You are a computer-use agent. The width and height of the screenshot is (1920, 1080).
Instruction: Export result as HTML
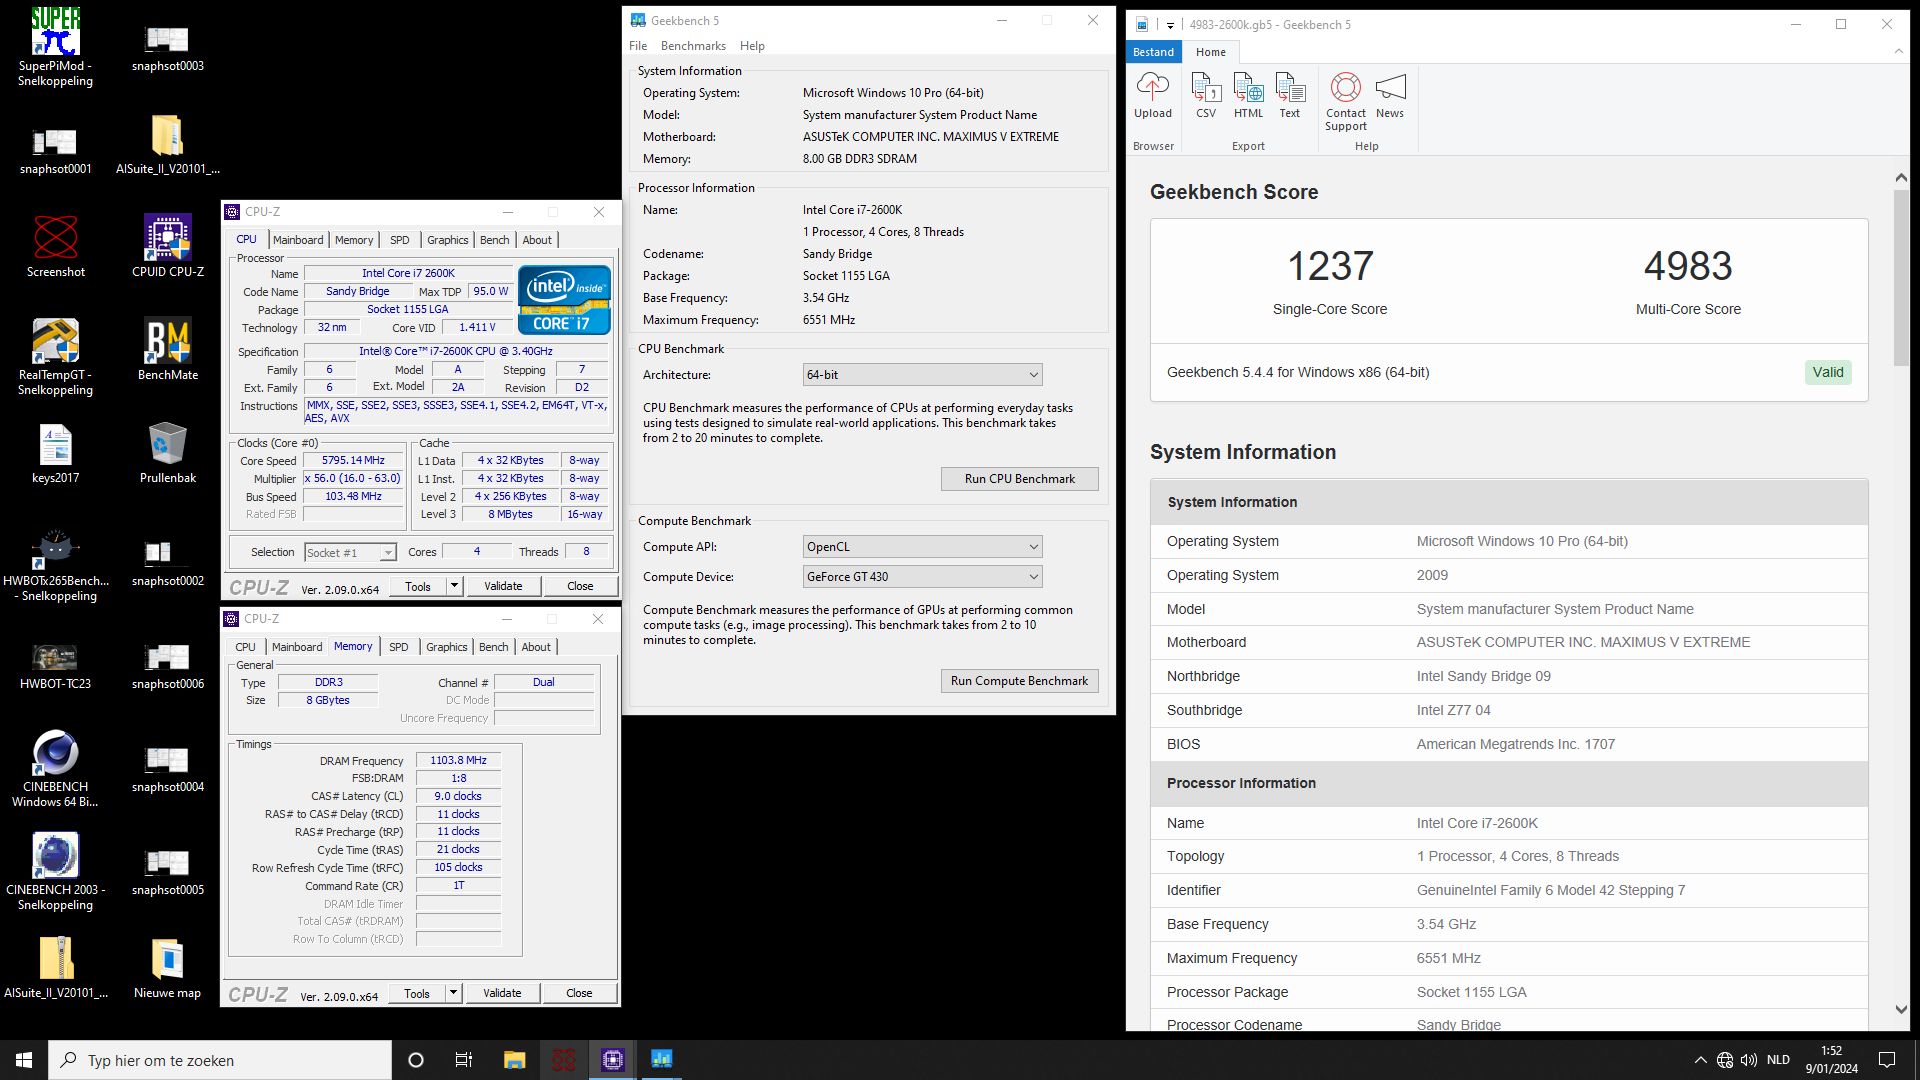click(x=1248, y=96)
